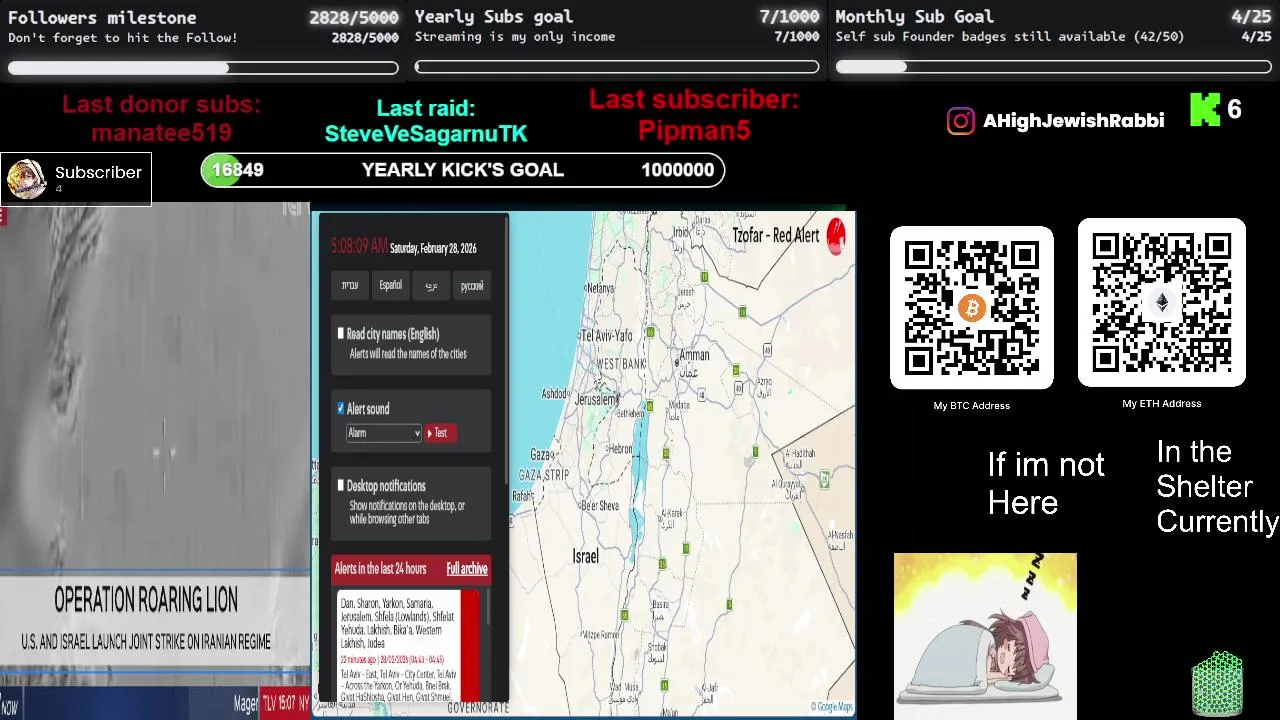Viewport: 1280px width, 720px height.
Task: Click the Bitcoin QR code
Action: click(x=972, y=308)
